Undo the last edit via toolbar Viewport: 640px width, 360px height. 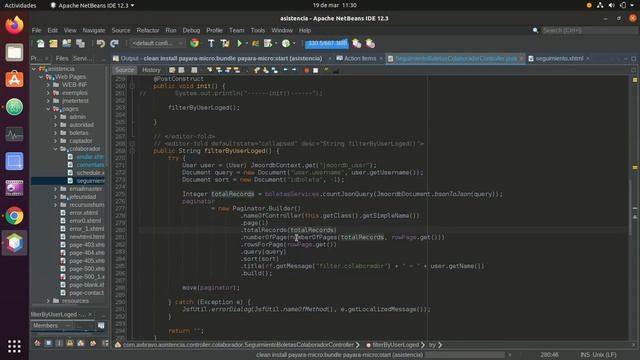click(101, 43)
